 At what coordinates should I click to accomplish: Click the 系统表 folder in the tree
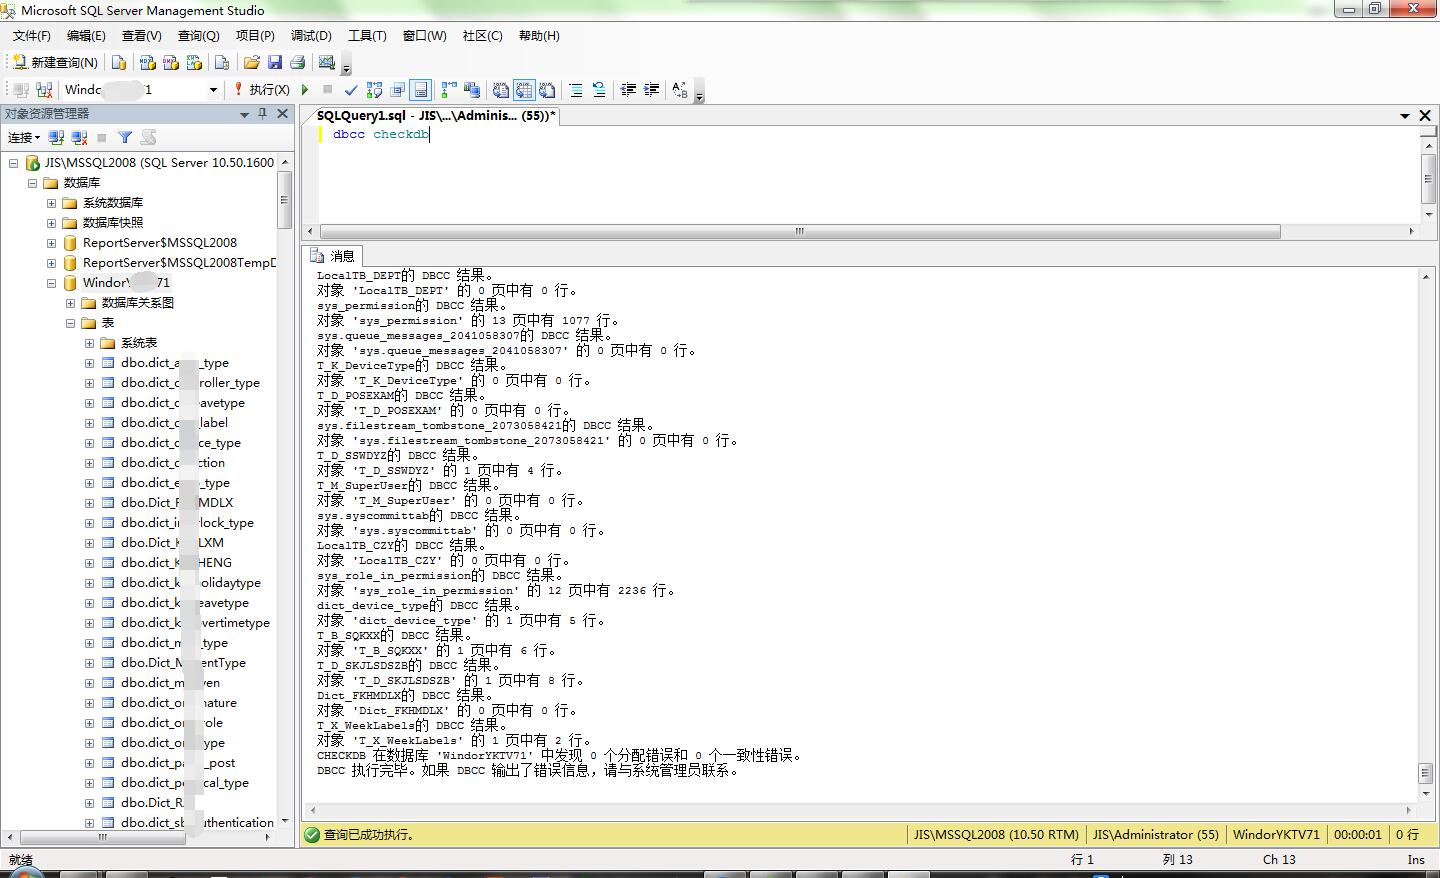(139, 342)
